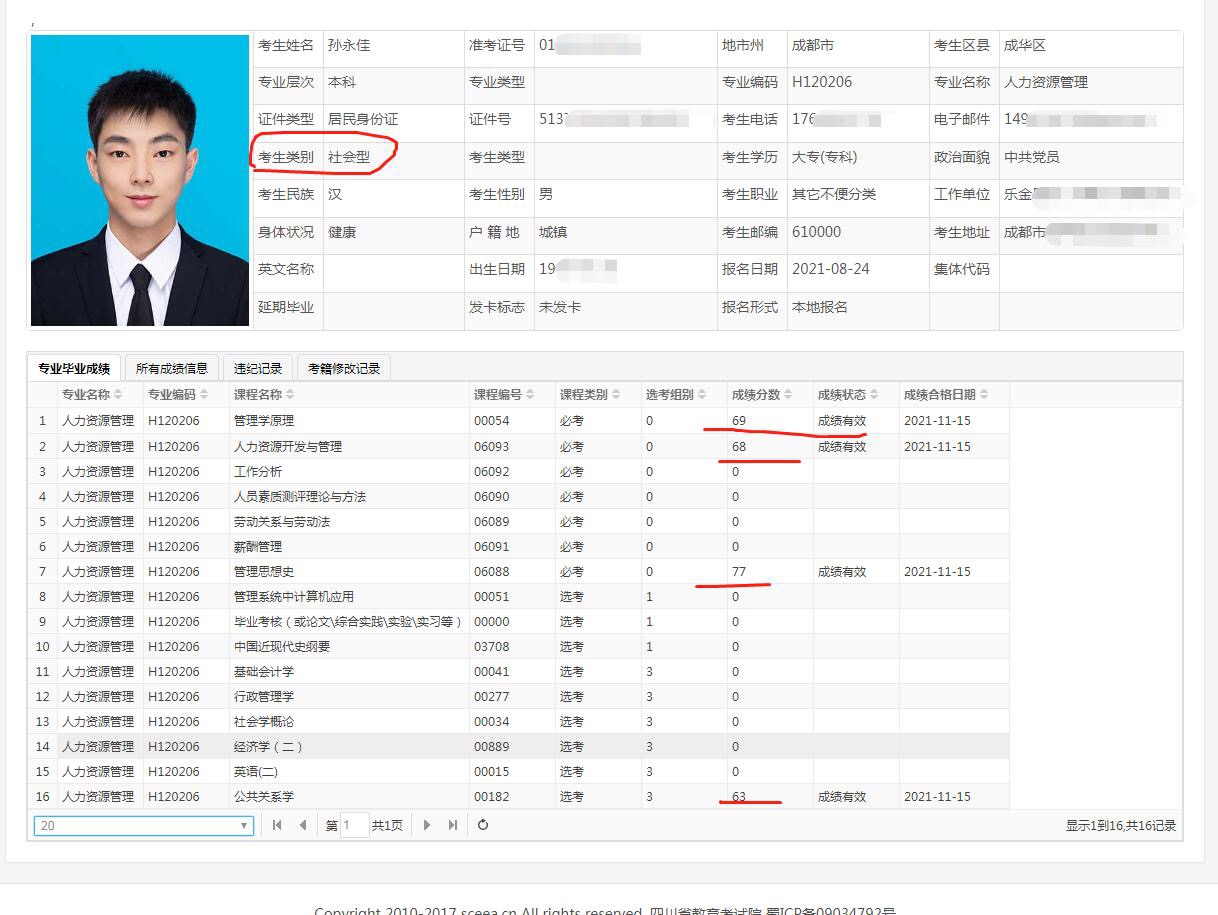
Task: Sort by 专业编码 column sort arrows
Action: 205,395
